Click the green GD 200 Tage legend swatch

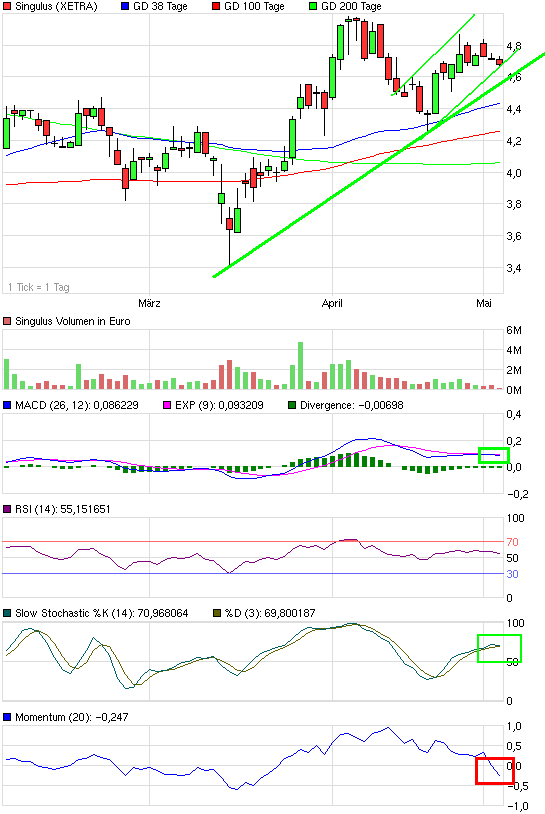tap(312, 7)
